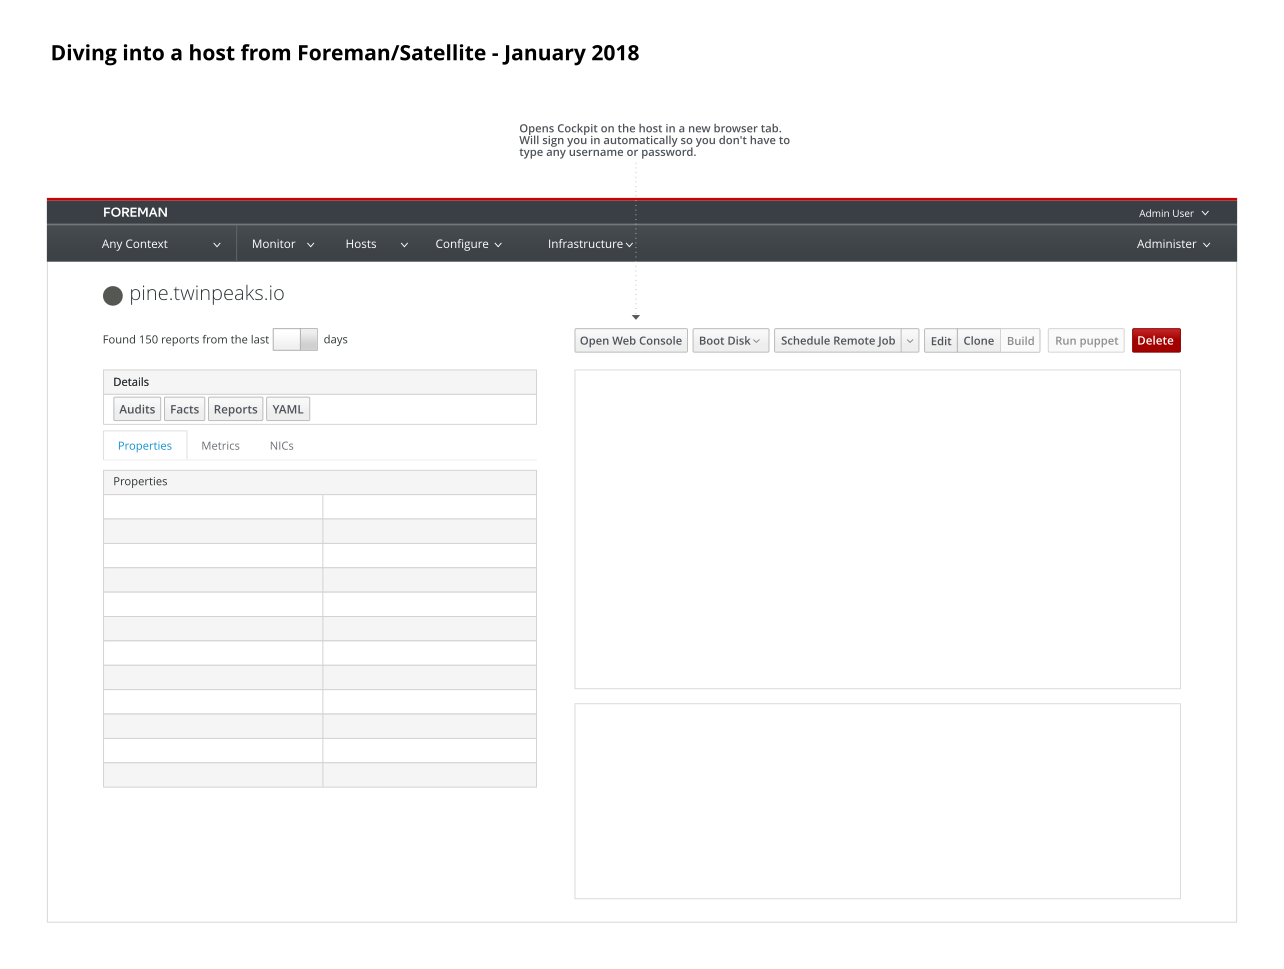Switch to the Properties tab
Screen dimensions: 1284x969
(145, 446)
